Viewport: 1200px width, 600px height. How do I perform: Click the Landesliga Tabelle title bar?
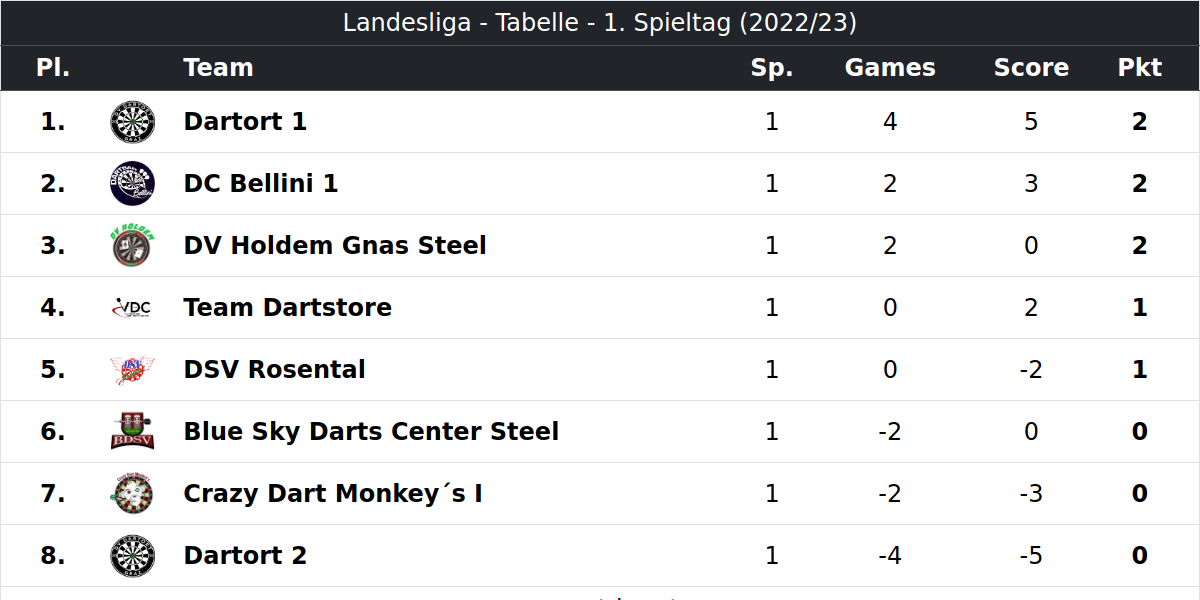(600, 23)
